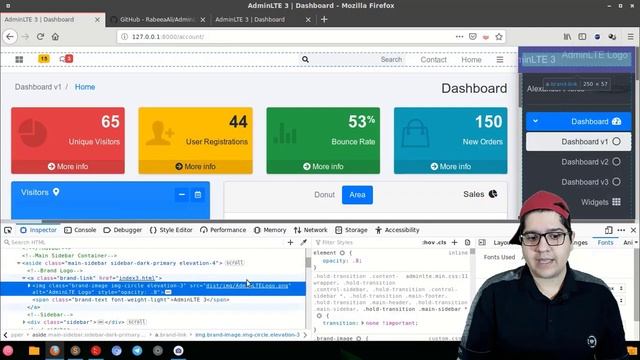Click the grid icon in the dashboard navbar
Viewport: 640px width, 360px height.
point(19,59)
